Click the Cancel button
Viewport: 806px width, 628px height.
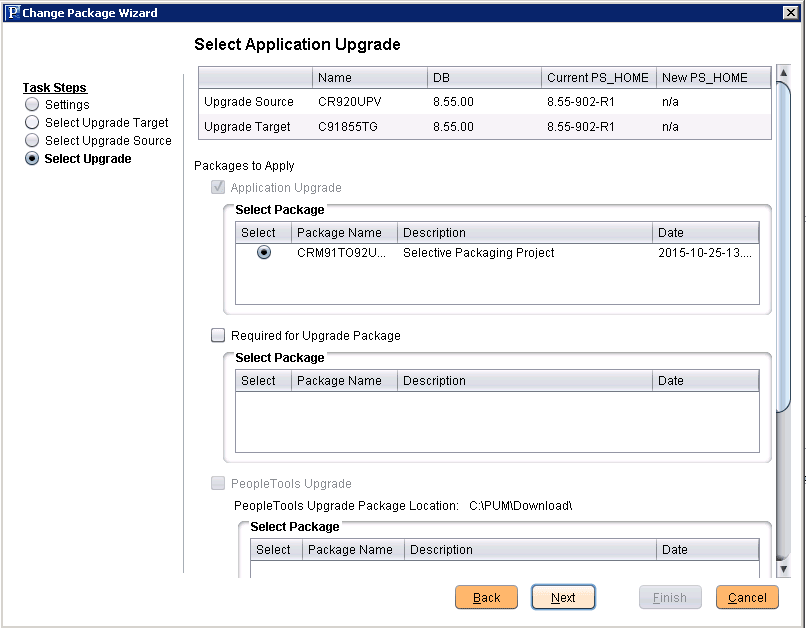click(x=747, y=597)
